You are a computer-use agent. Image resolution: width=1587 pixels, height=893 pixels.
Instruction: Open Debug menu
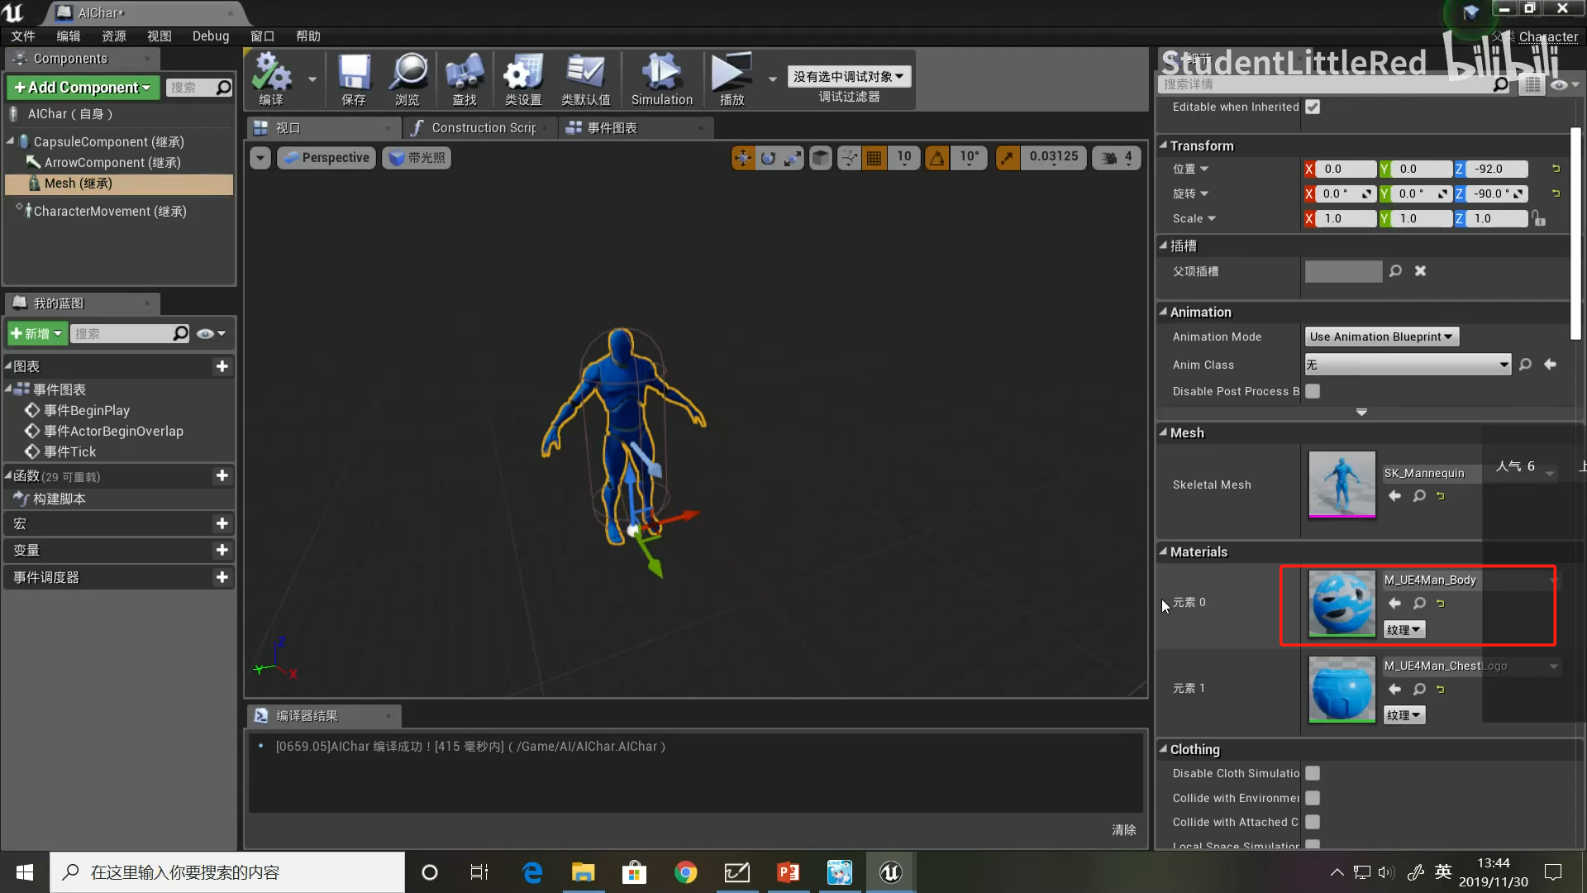tap(211, 36)
